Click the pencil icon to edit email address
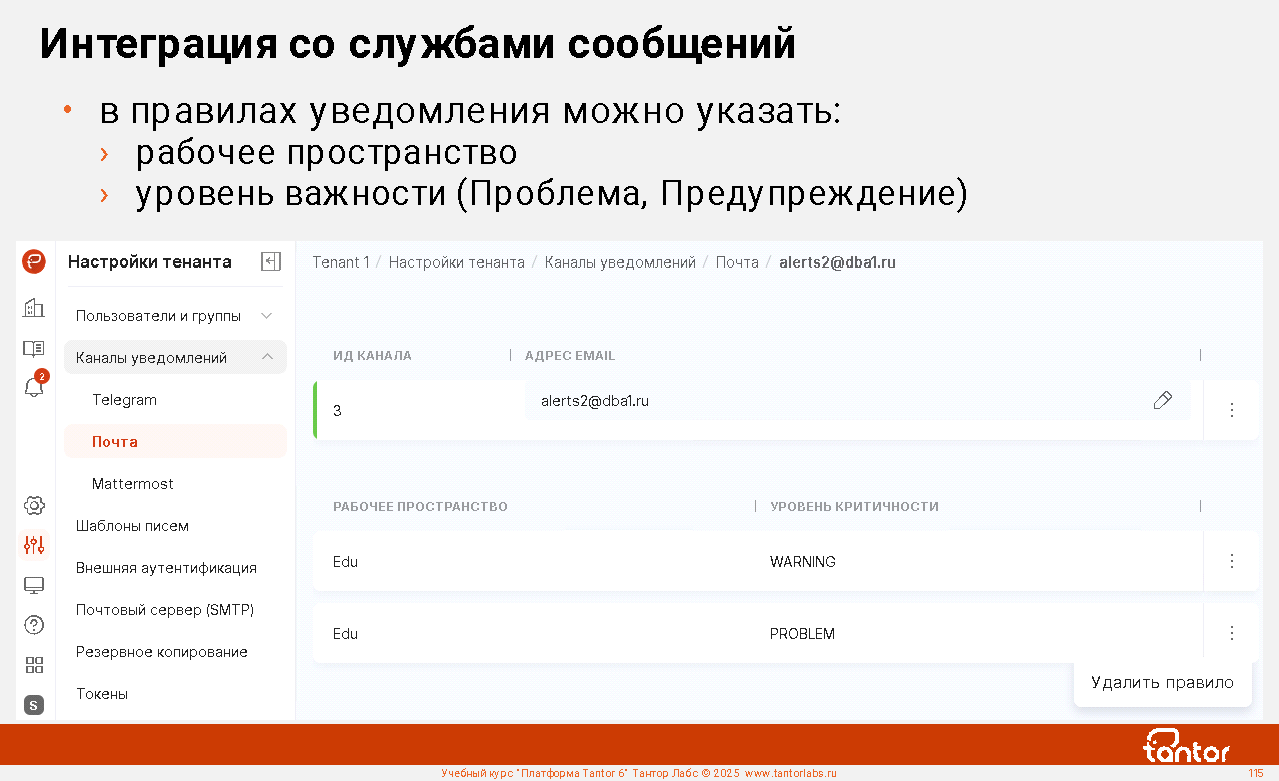 (1162, 401)
